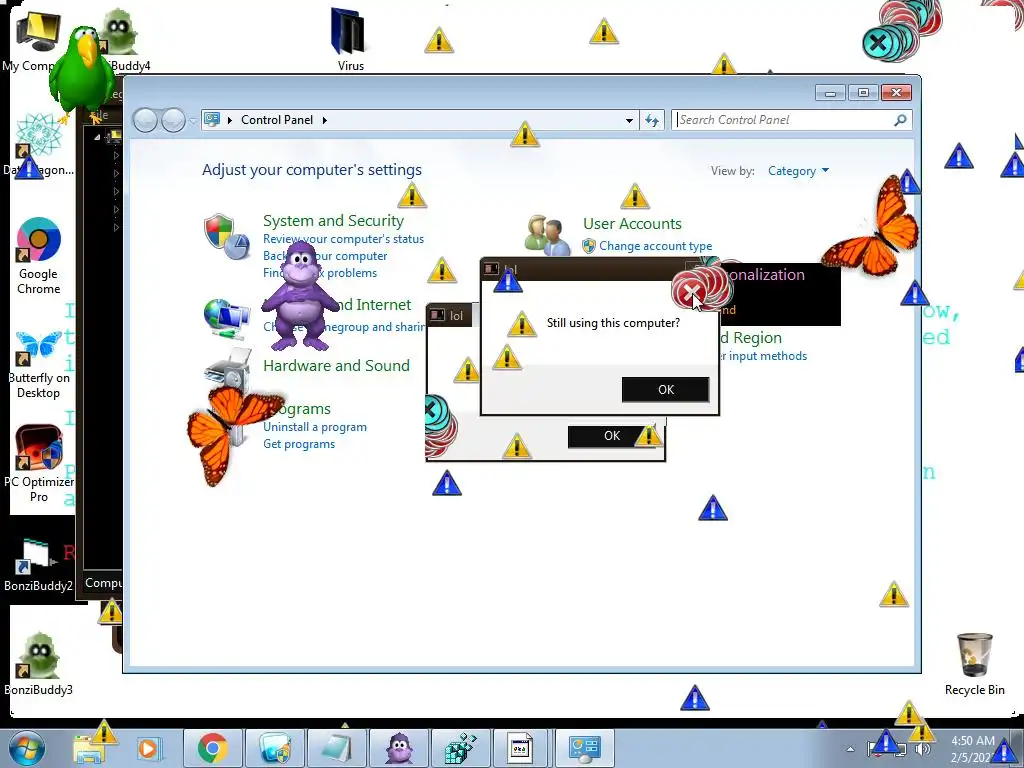This screenshot has height=768, width=1024.
Task: Show hidden tray icons arrow
Action: [850, 749]
